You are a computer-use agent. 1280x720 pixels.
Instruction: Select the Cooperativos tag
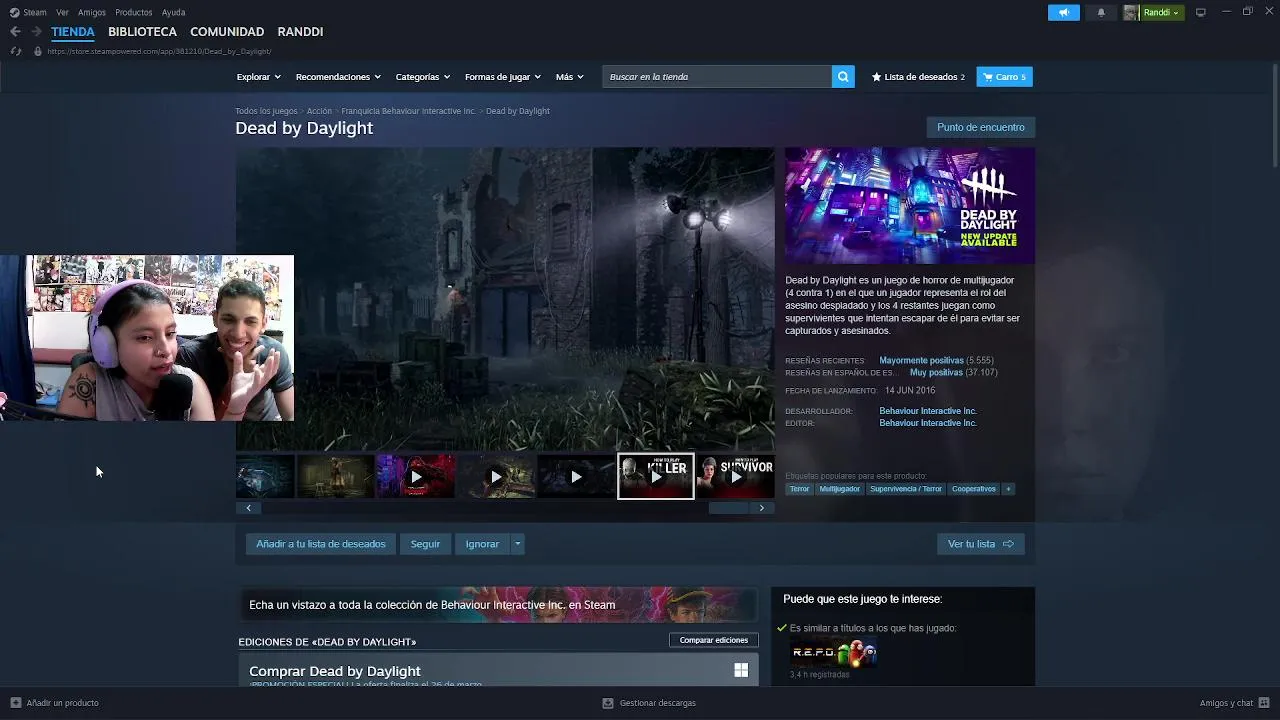tap(974, 489)
